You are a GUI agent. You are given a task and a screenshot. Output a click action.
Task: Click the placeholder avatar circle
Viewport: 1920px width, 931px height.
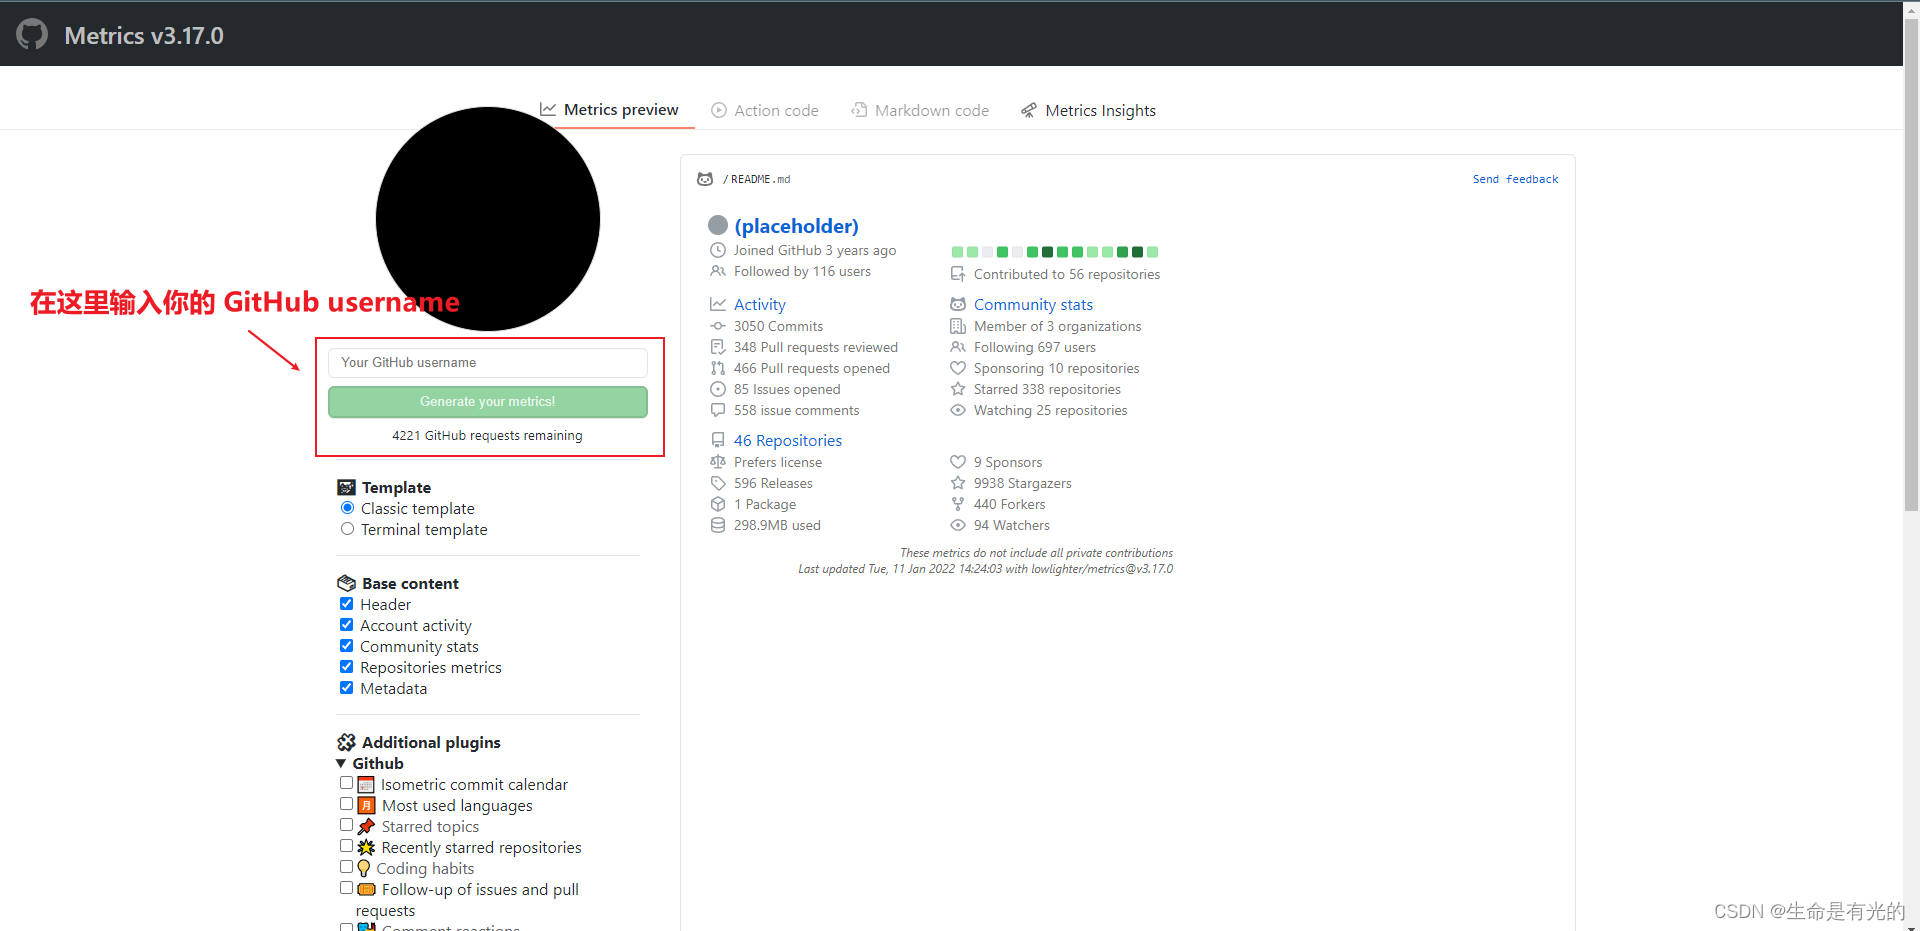coord(718,225)
